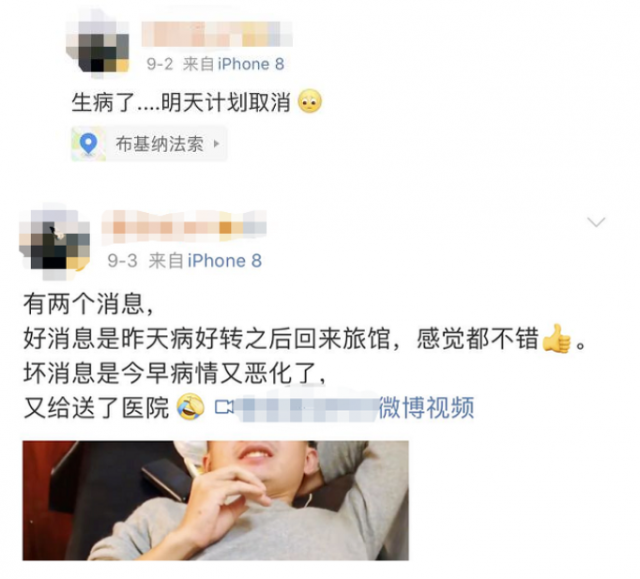This screenshot has width=640, height=579.
Task: Click the blurred video title before 微博视频
Action: click(x=306, y=407)
